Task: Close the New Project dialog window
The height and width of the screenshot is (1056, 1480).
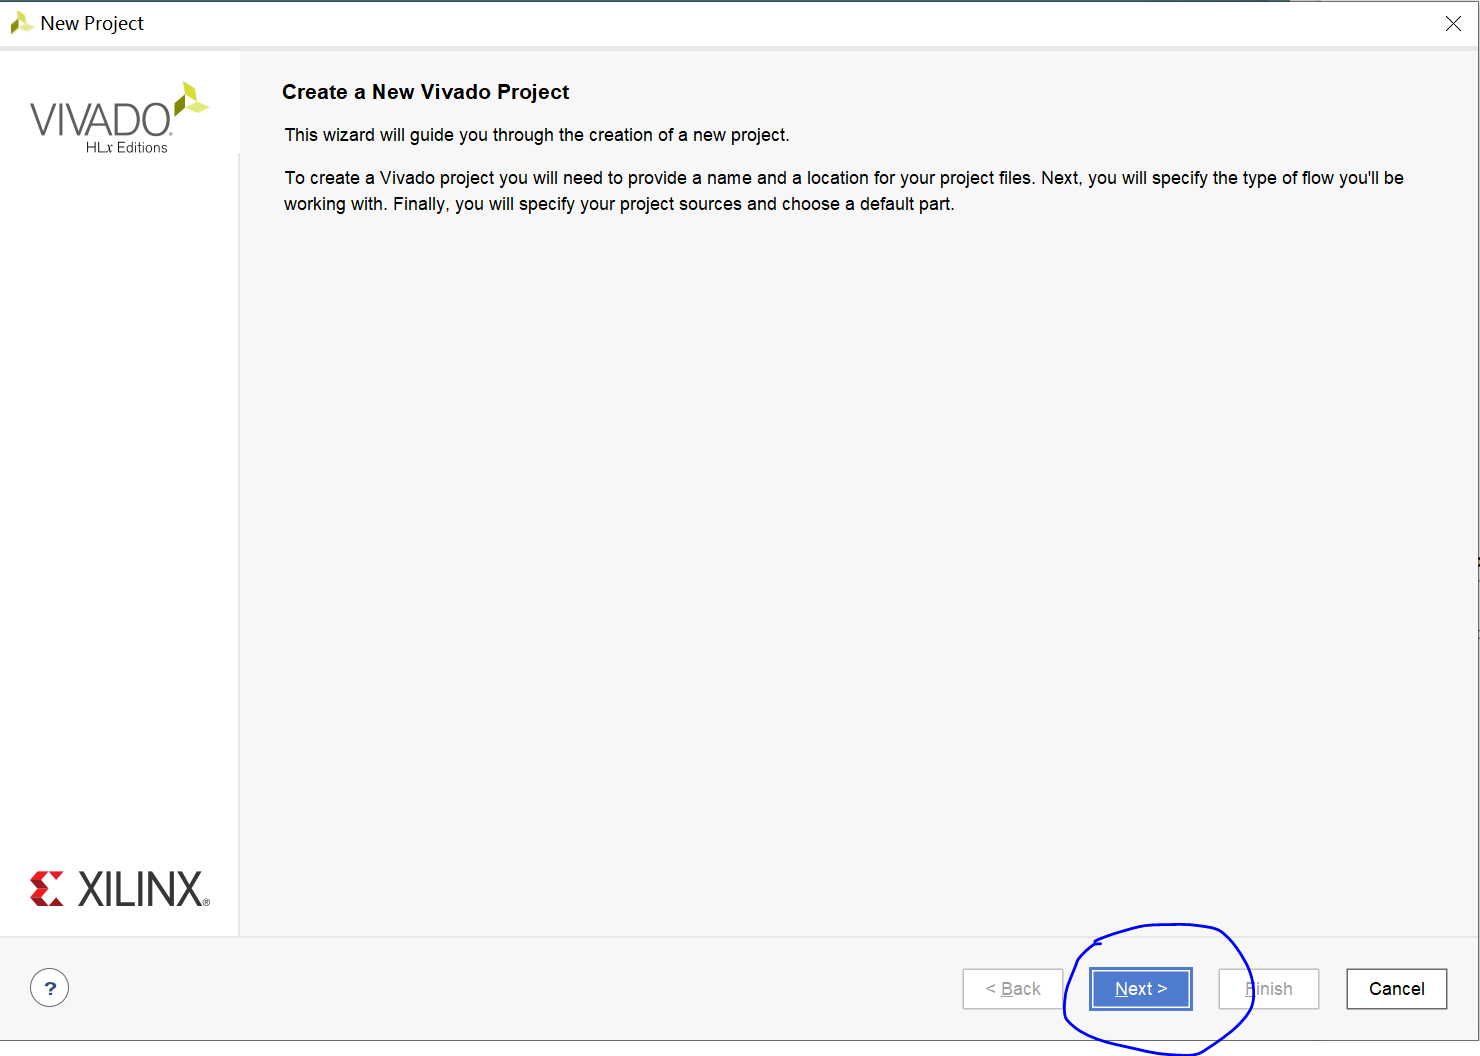Action: click(1453, 23)
